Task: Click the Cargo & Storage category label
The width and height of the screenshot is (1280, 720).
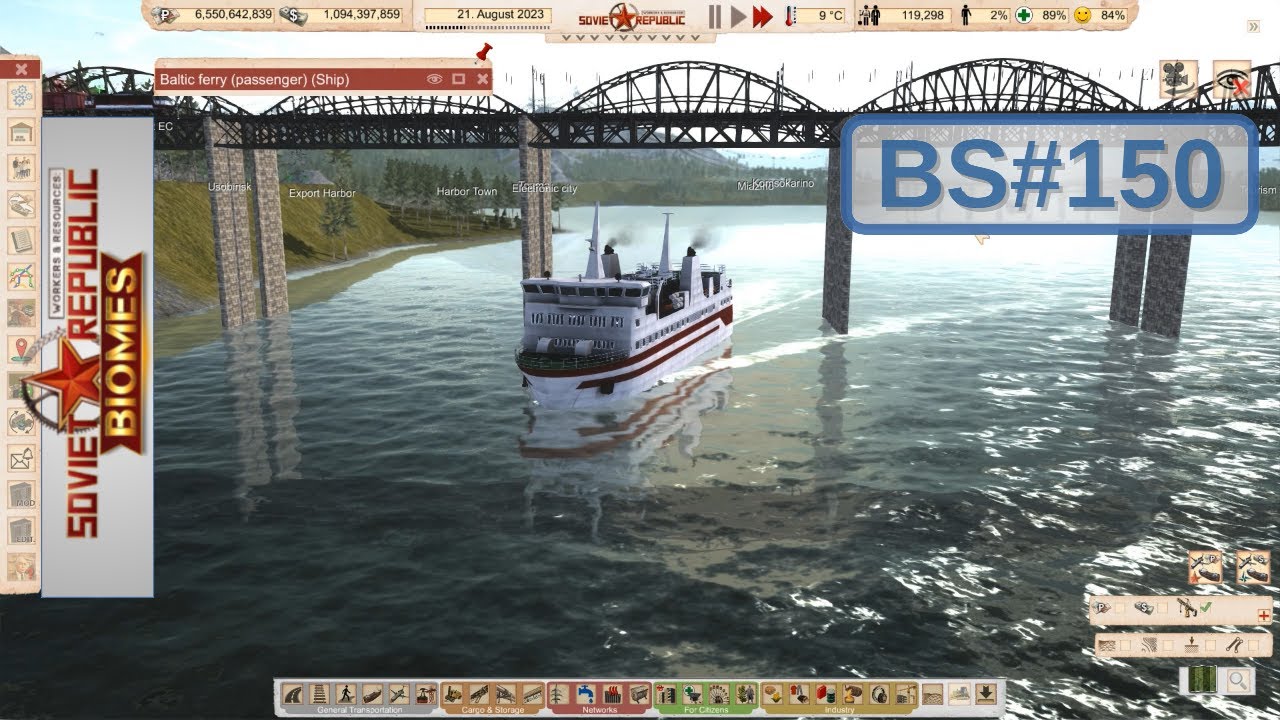Action: 491,710
